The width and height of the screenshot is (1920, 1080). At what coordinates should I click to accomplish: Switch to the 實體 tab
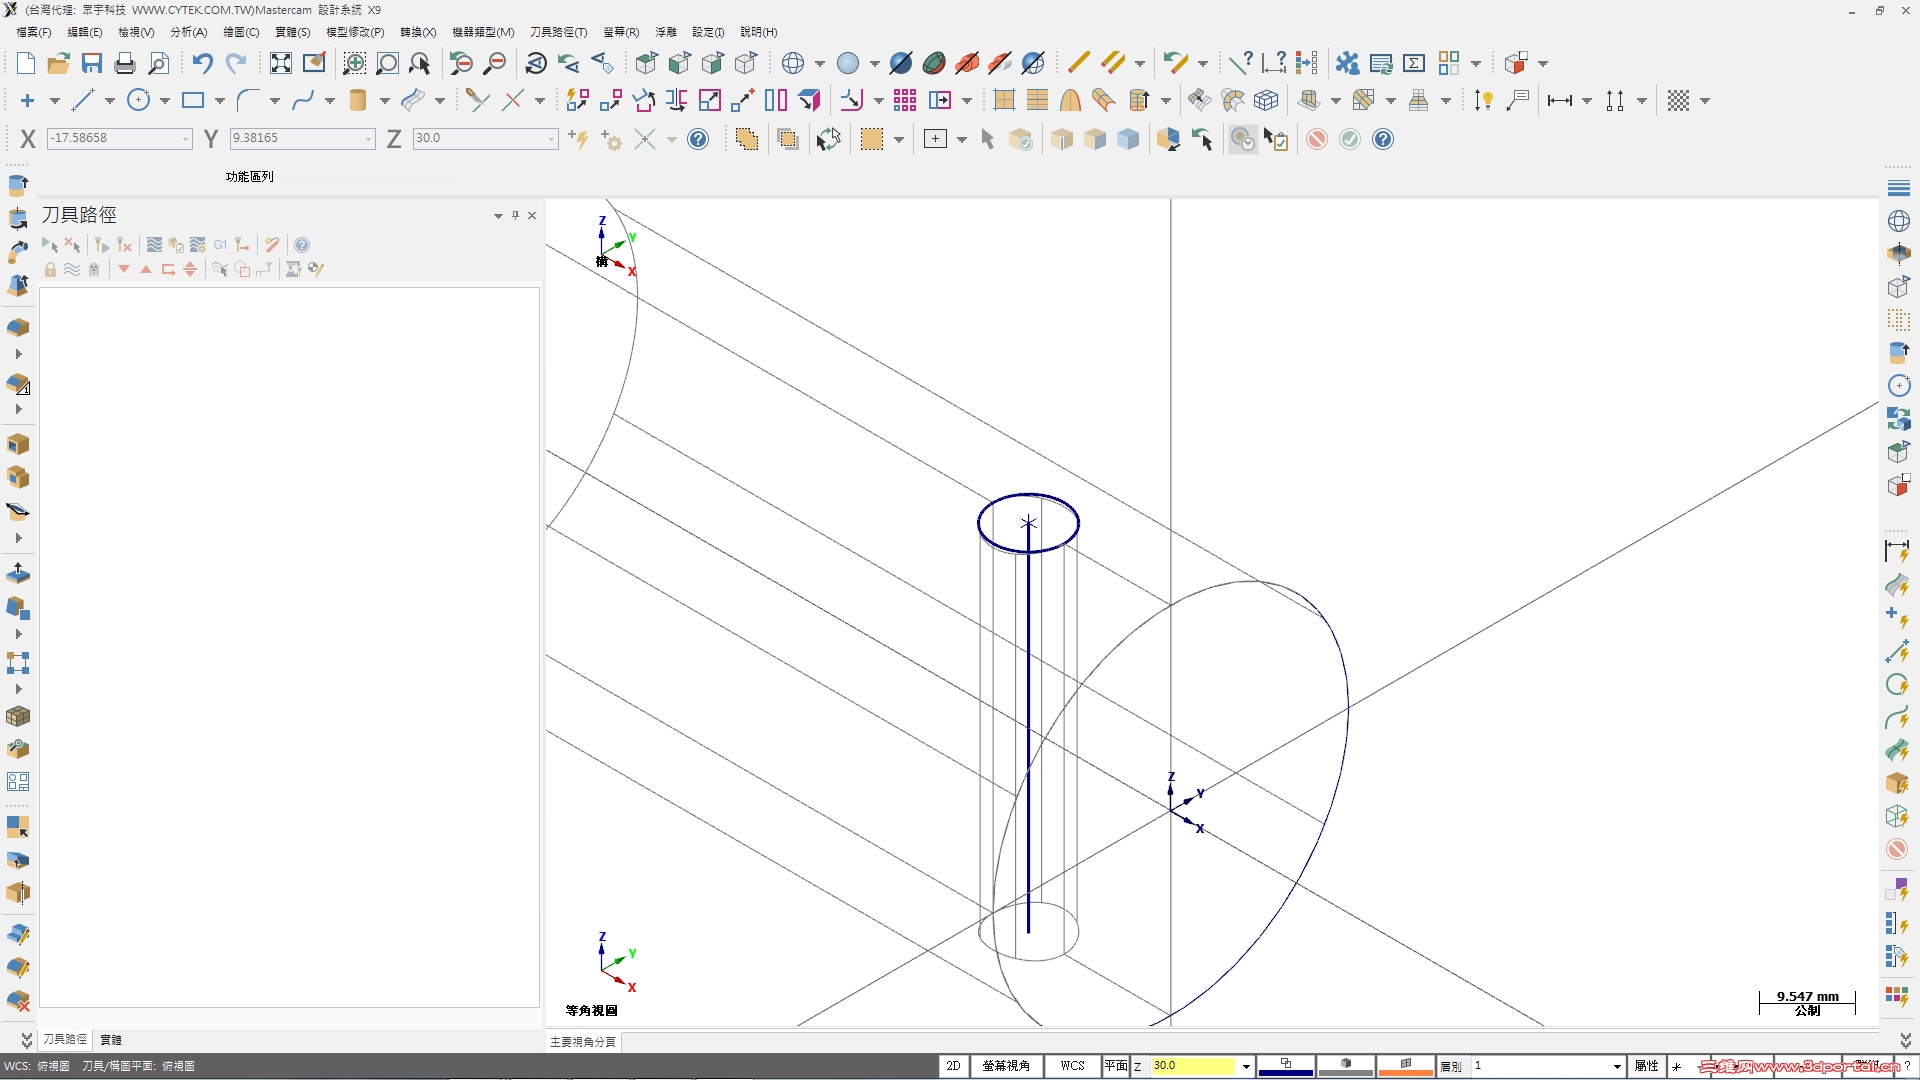coord(111,1040)
